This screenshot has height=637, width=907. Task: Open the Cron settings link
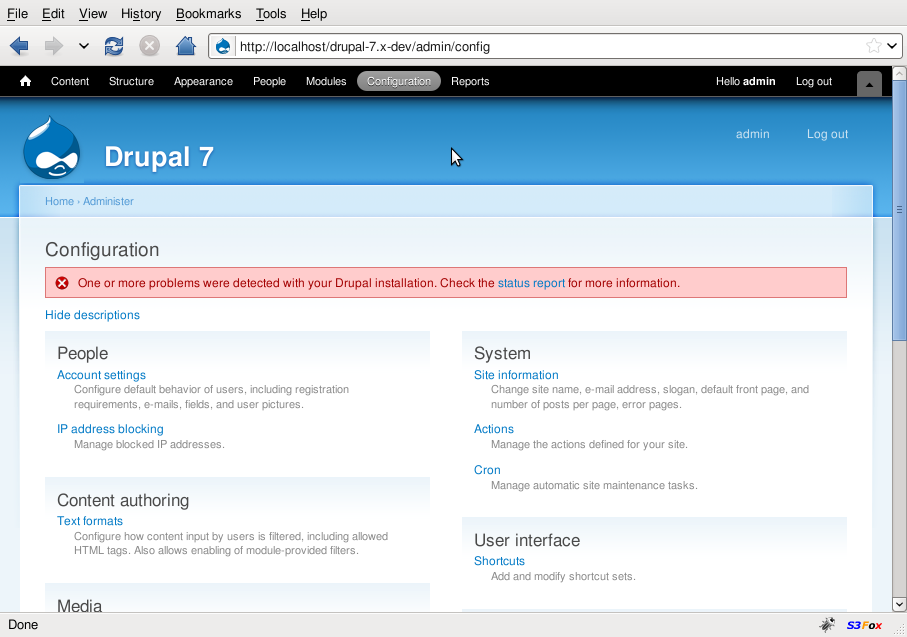coord(487,470)
